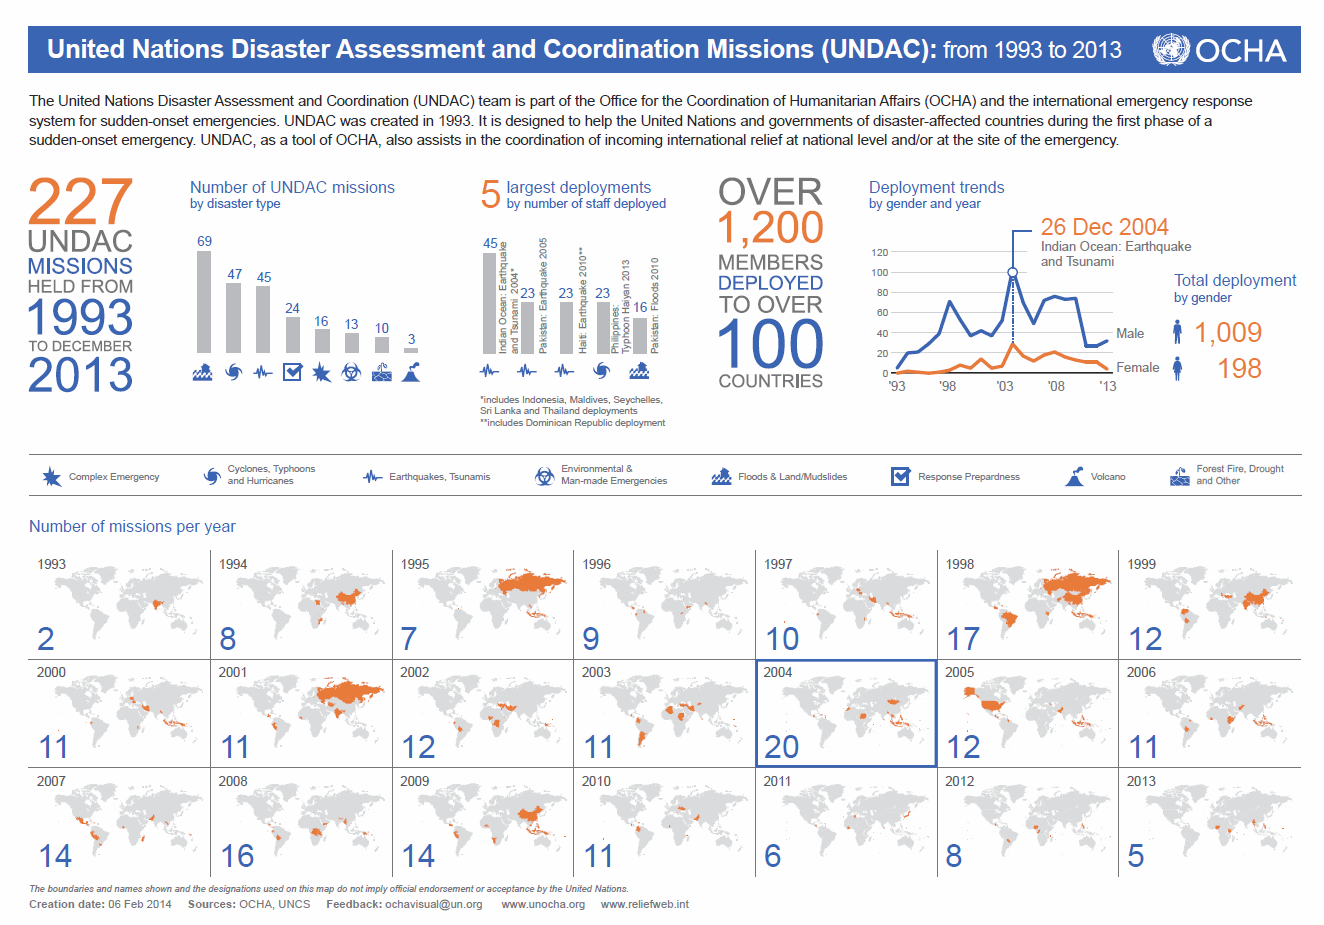Click the tallest gray bar labeled 69
1324x925 pixels.
tap(204, 302)
